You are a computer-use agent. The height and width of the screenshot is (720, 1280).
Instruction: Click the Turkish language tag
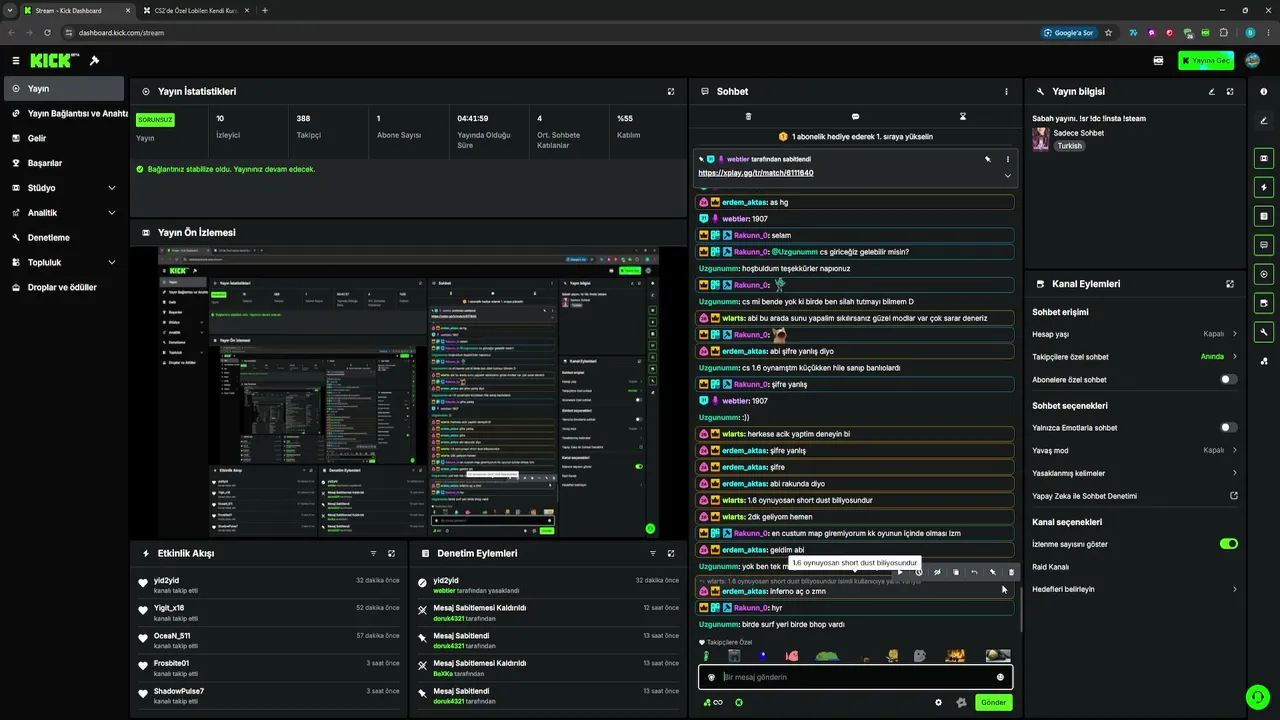(x=1070, y=146)
